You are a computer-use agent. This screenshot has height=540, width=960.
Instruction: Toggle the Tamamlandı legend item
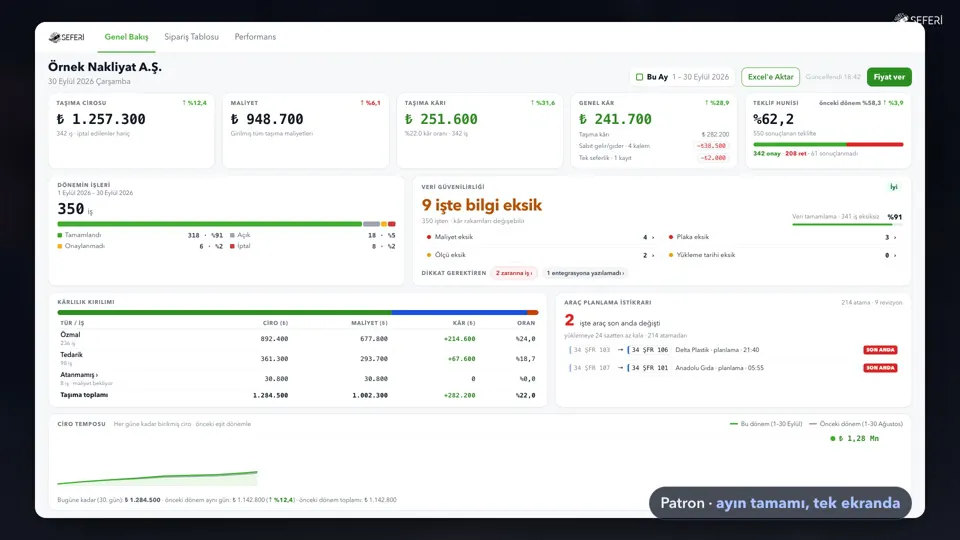[79, 235]
